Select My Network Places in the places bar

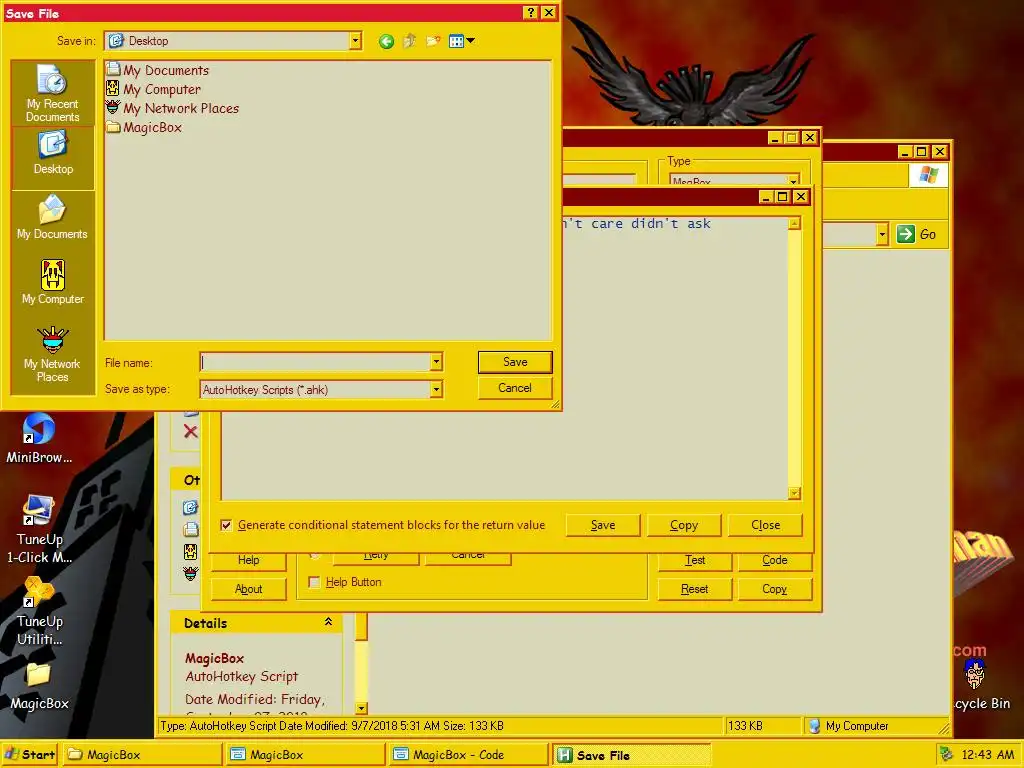52,354
